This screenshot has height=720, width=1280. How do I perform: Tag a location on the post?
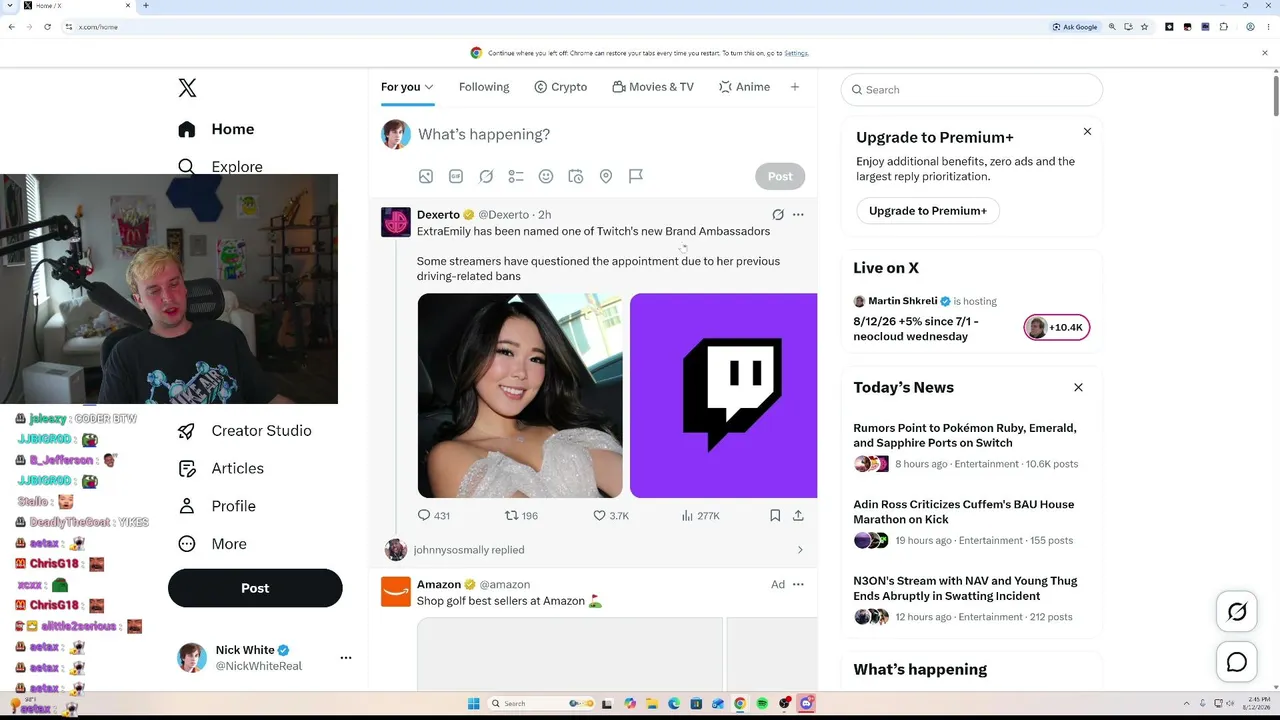click(606, 176)
